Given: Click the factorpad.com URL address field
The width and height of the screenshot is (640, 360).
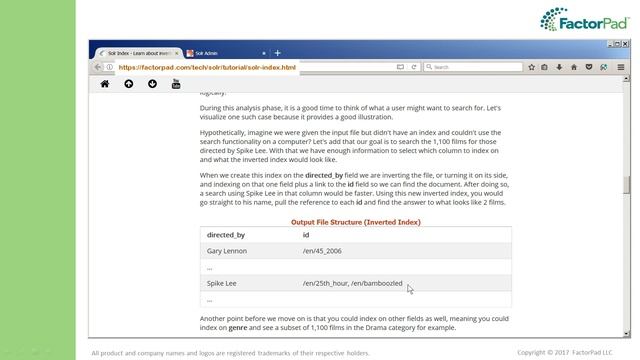Looking at the screenshot, I should pyautogui.click(x=207, y=67).
